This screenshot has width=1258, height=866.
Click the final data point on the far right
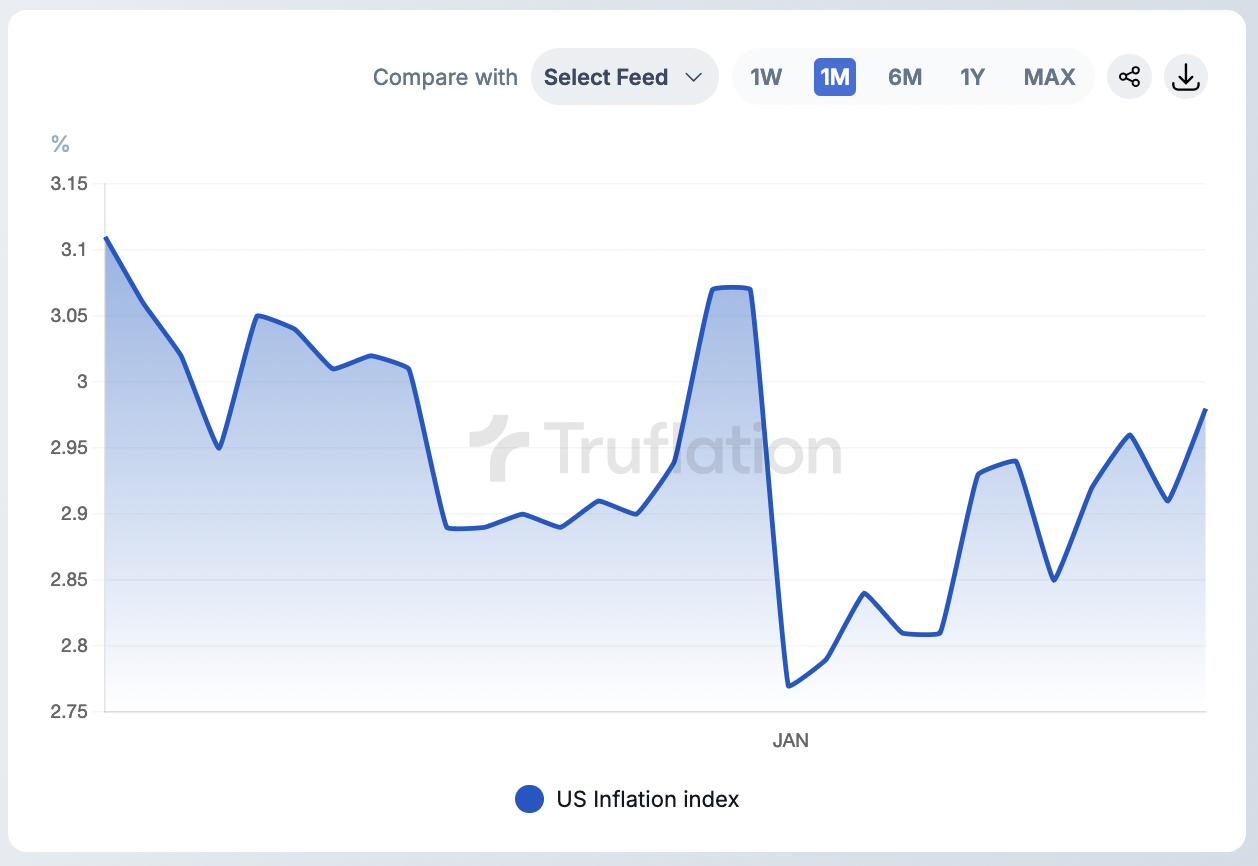(x=1206, y=409)
